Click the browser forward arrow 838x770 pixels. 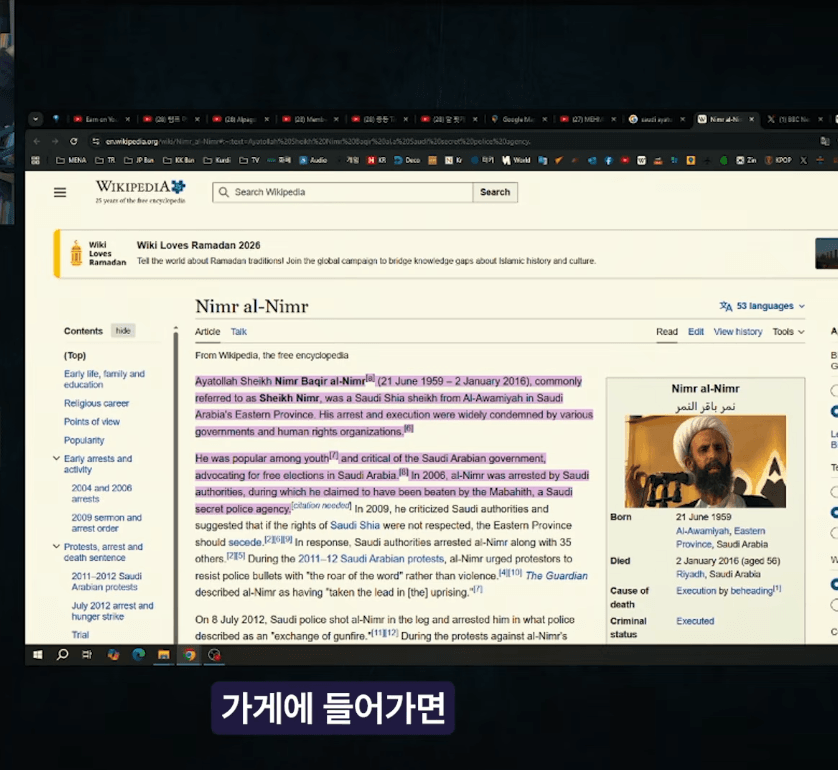(55, 141)
